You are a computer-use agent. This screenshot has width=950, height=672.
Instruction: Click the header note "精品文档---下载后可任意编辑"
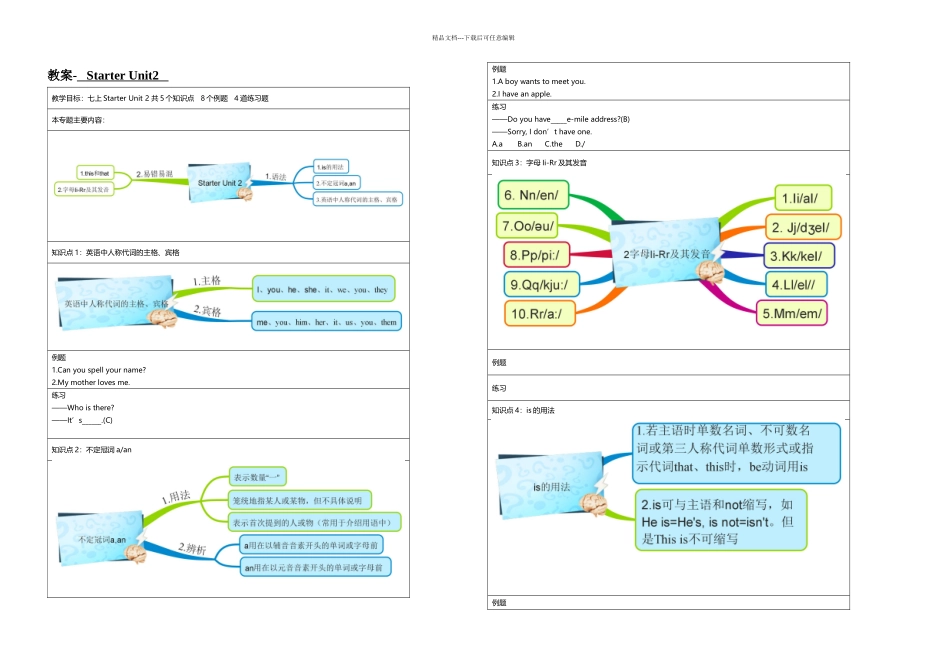[x=473, y=38]
